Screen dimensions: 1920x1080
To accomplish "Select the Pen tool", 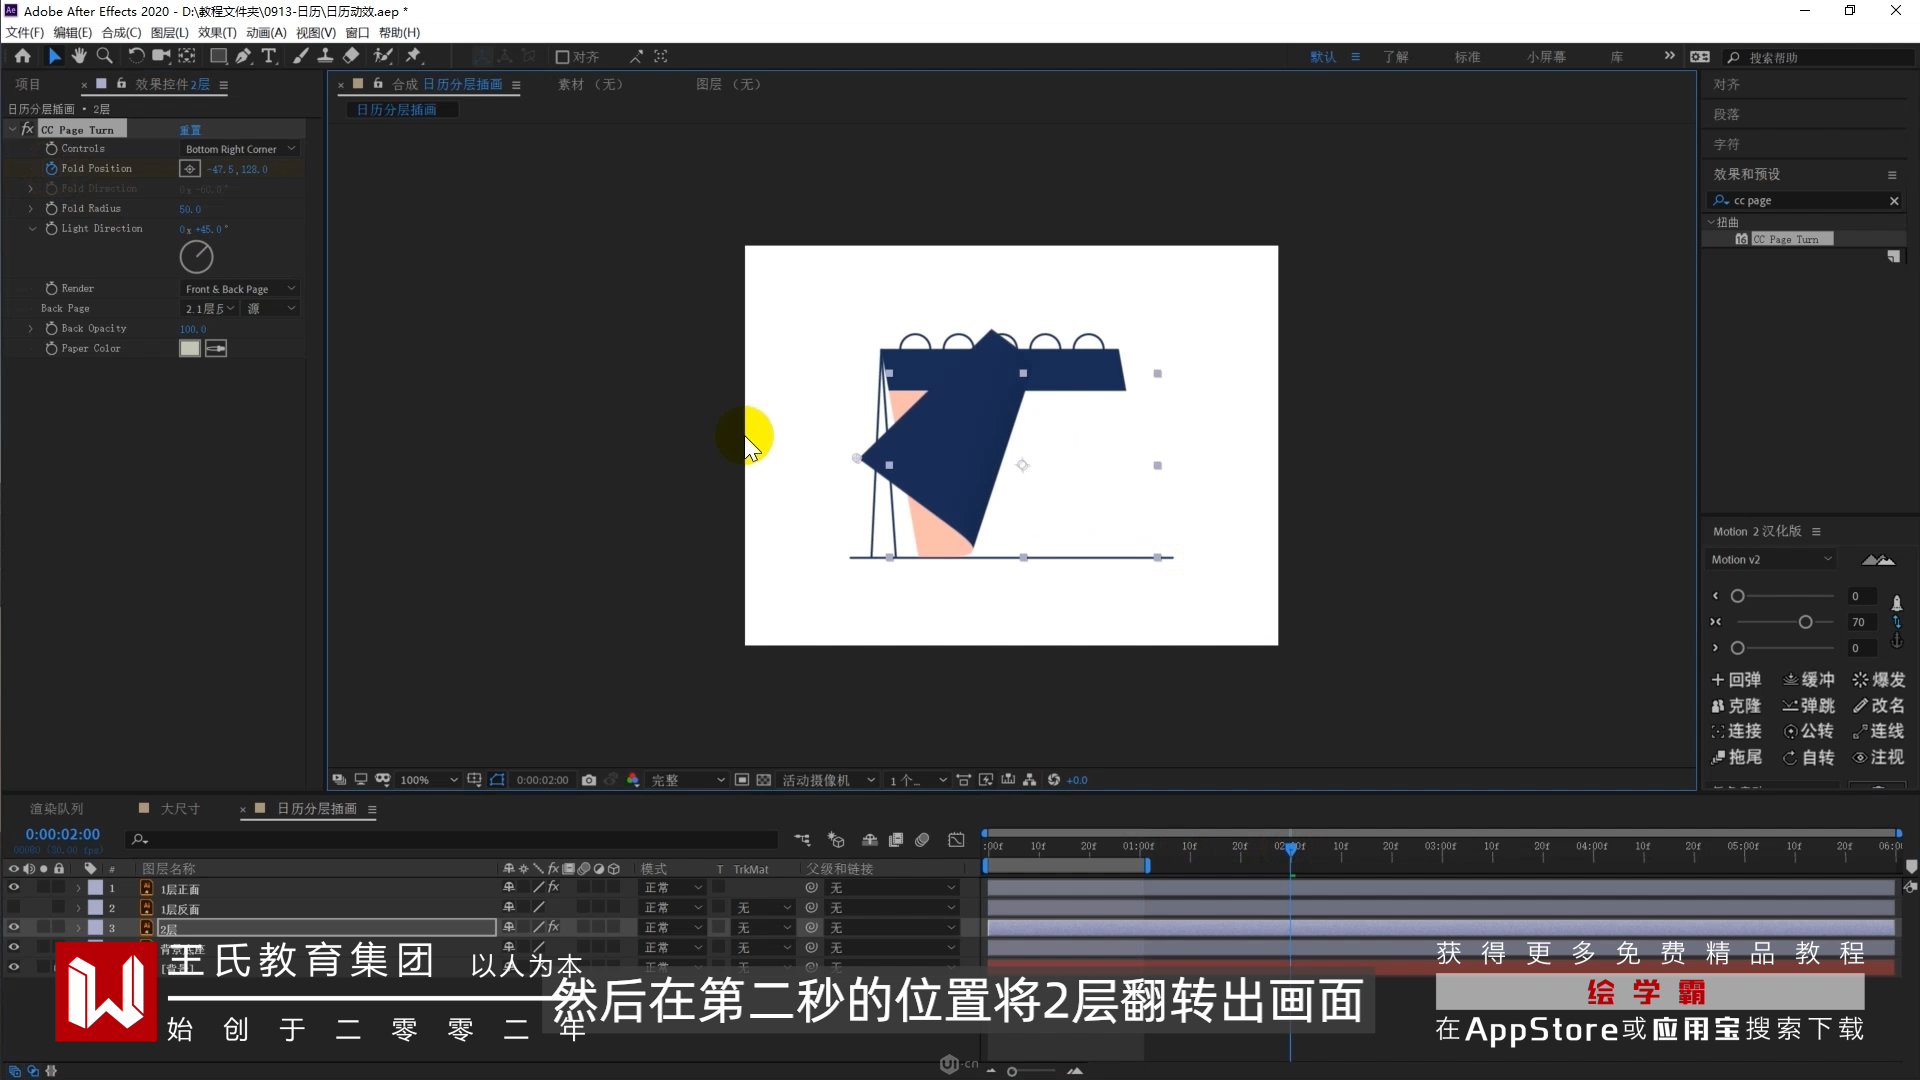I will tap(243, 56).
